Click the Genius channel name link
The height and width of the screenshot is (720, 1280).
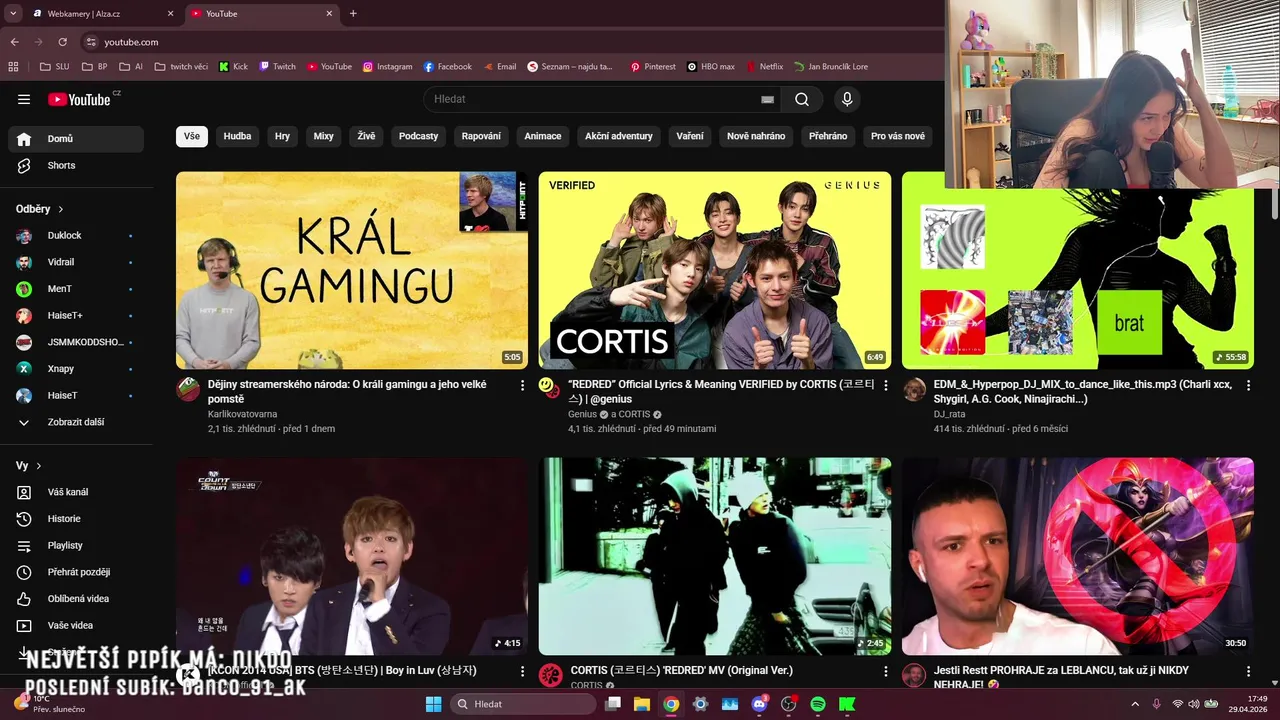(x=581, y=414)
